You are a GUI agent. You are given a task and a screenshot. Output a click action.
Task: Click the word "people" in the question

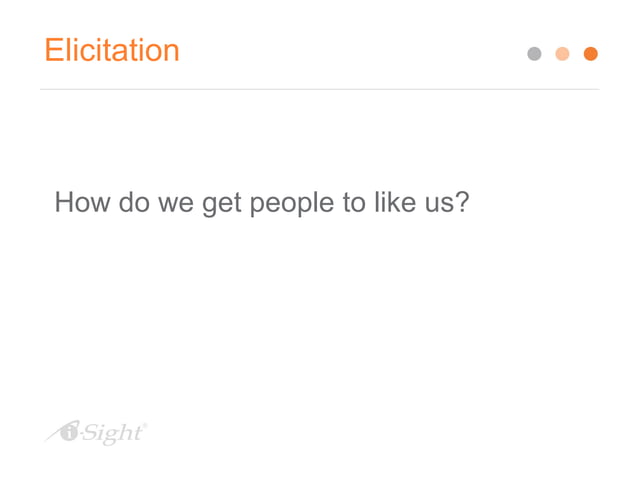point(292,204)
